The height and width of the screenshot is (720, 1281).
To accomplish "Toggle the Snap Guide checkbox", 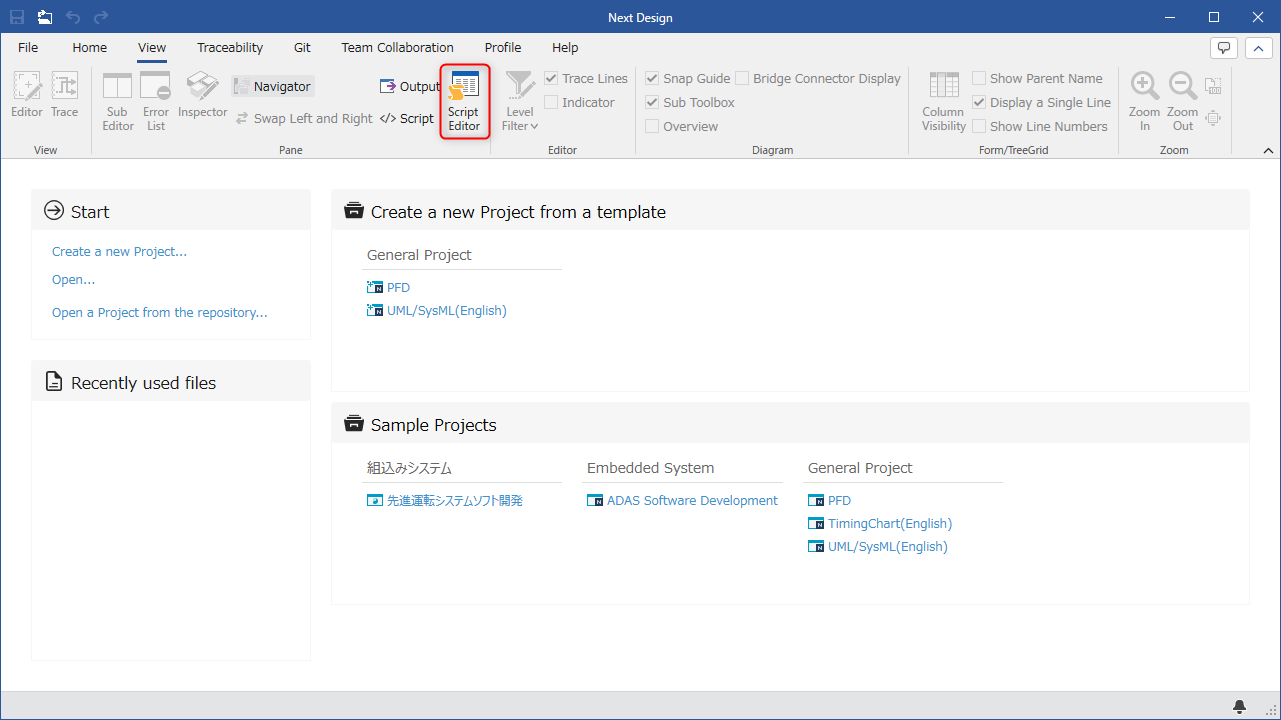I will click(688, 78).
